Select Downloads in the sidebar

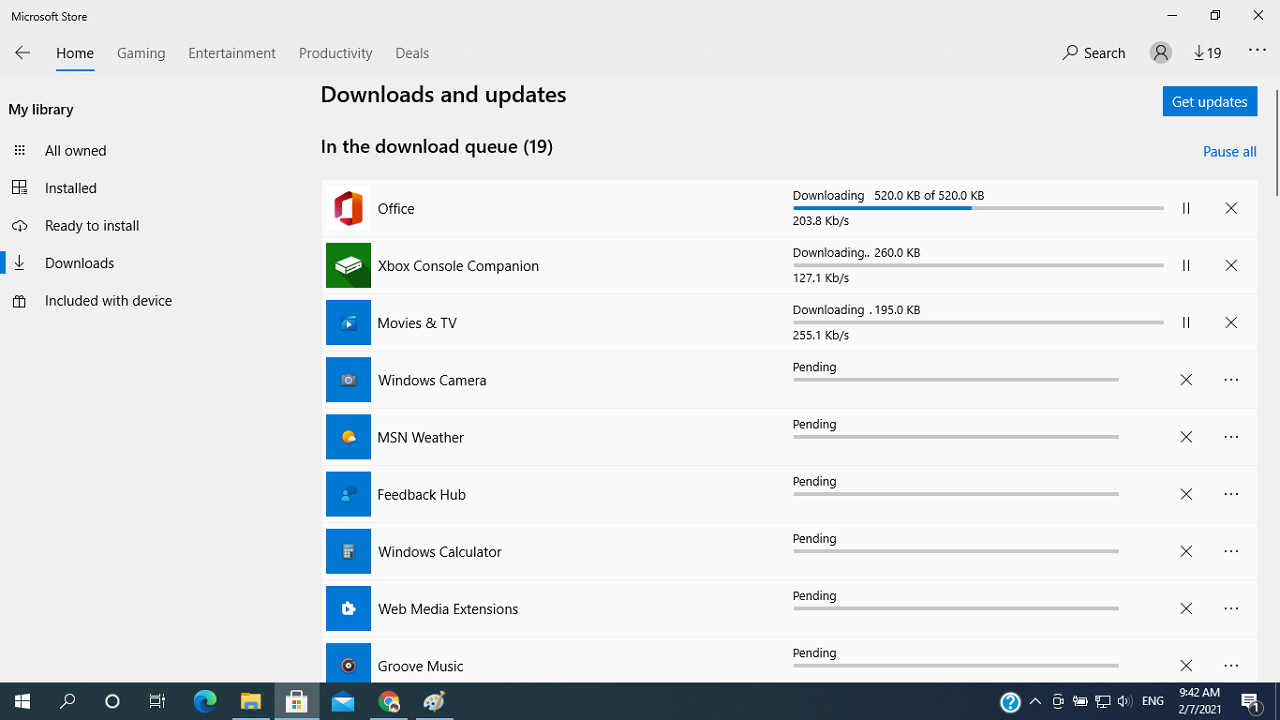pyautogui.click(x=79, y=263)
